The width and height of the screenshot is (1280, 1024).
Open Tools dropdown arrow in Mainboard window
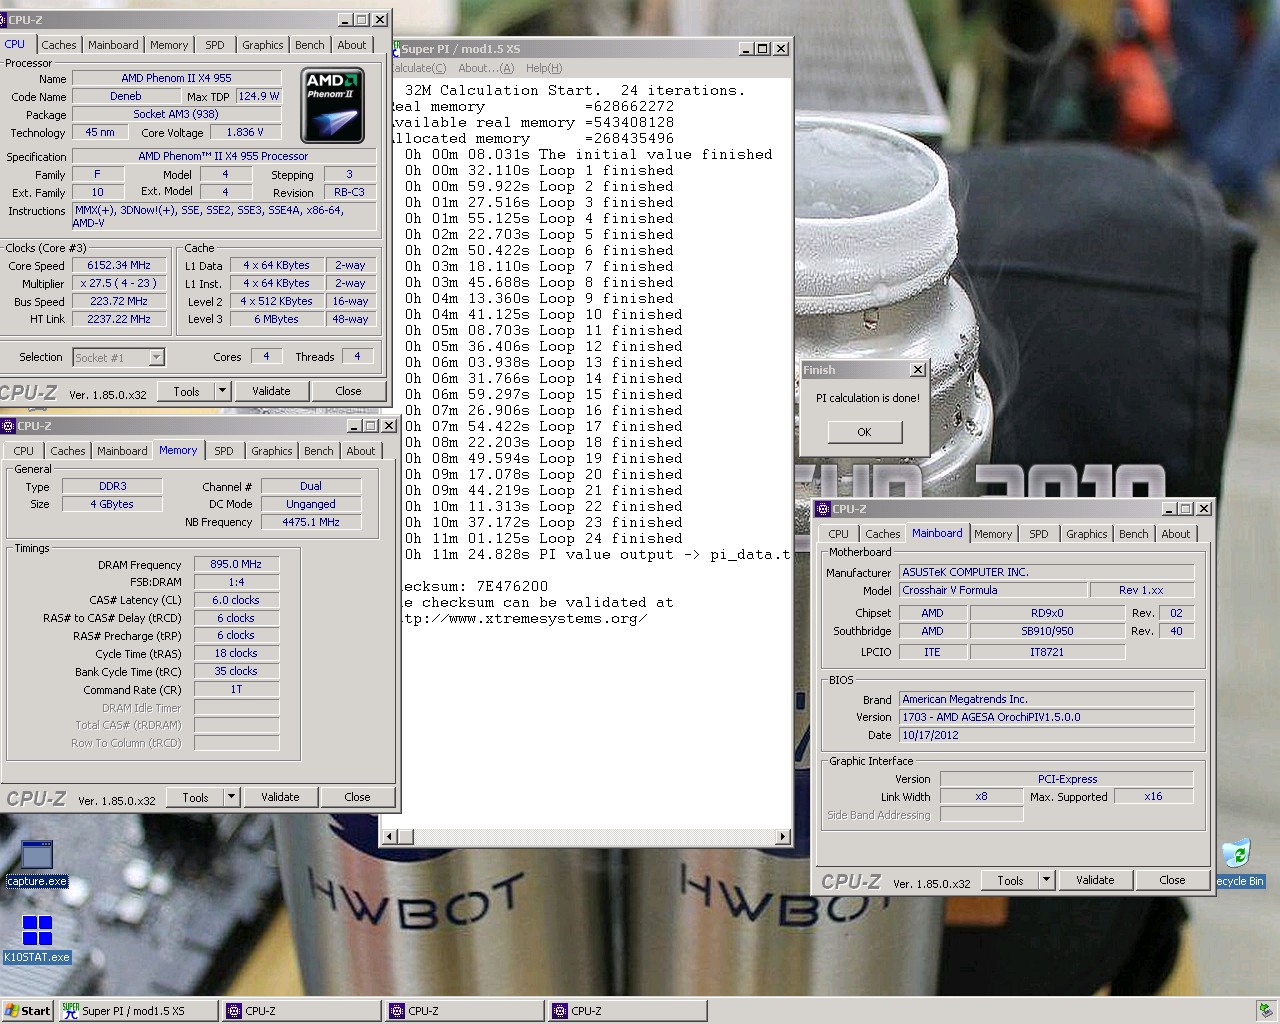1046,880
